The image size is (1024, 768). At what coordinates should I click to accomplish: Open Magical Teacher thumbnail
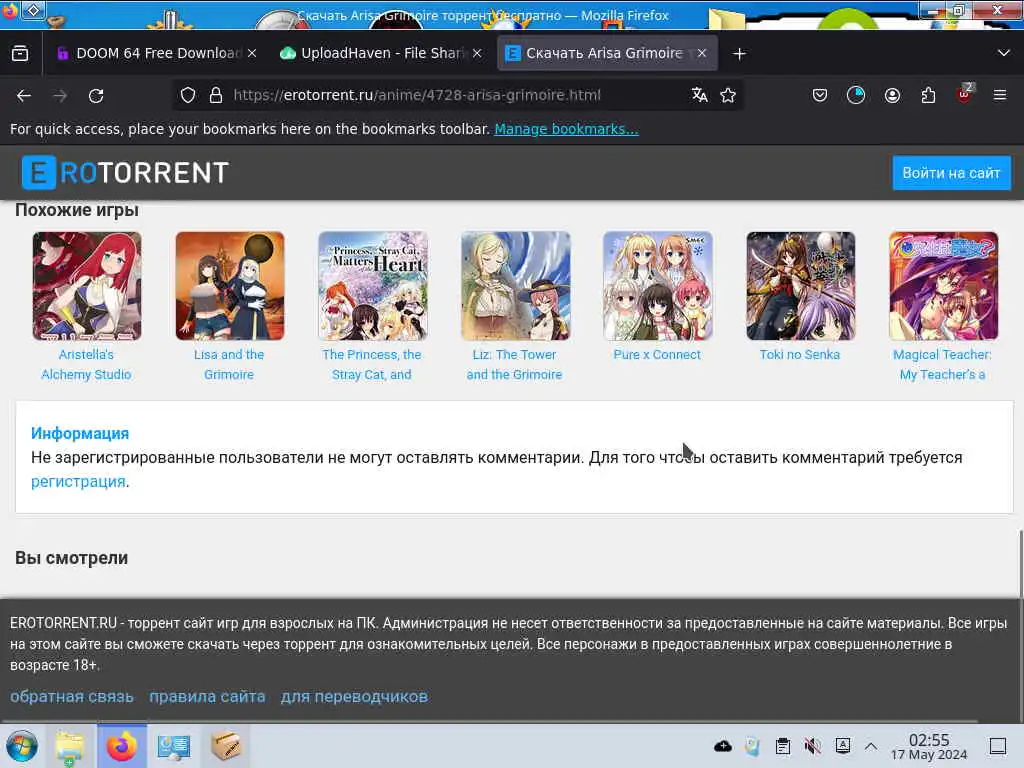point(944,286)
